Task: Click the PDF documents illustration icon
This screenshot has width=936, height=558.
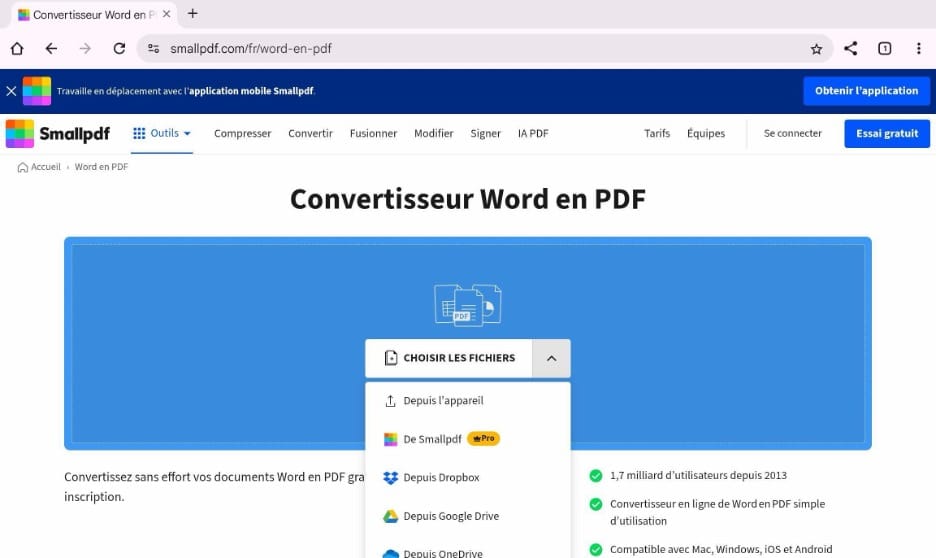Action: pyautogui.click(x=468, y=305)
